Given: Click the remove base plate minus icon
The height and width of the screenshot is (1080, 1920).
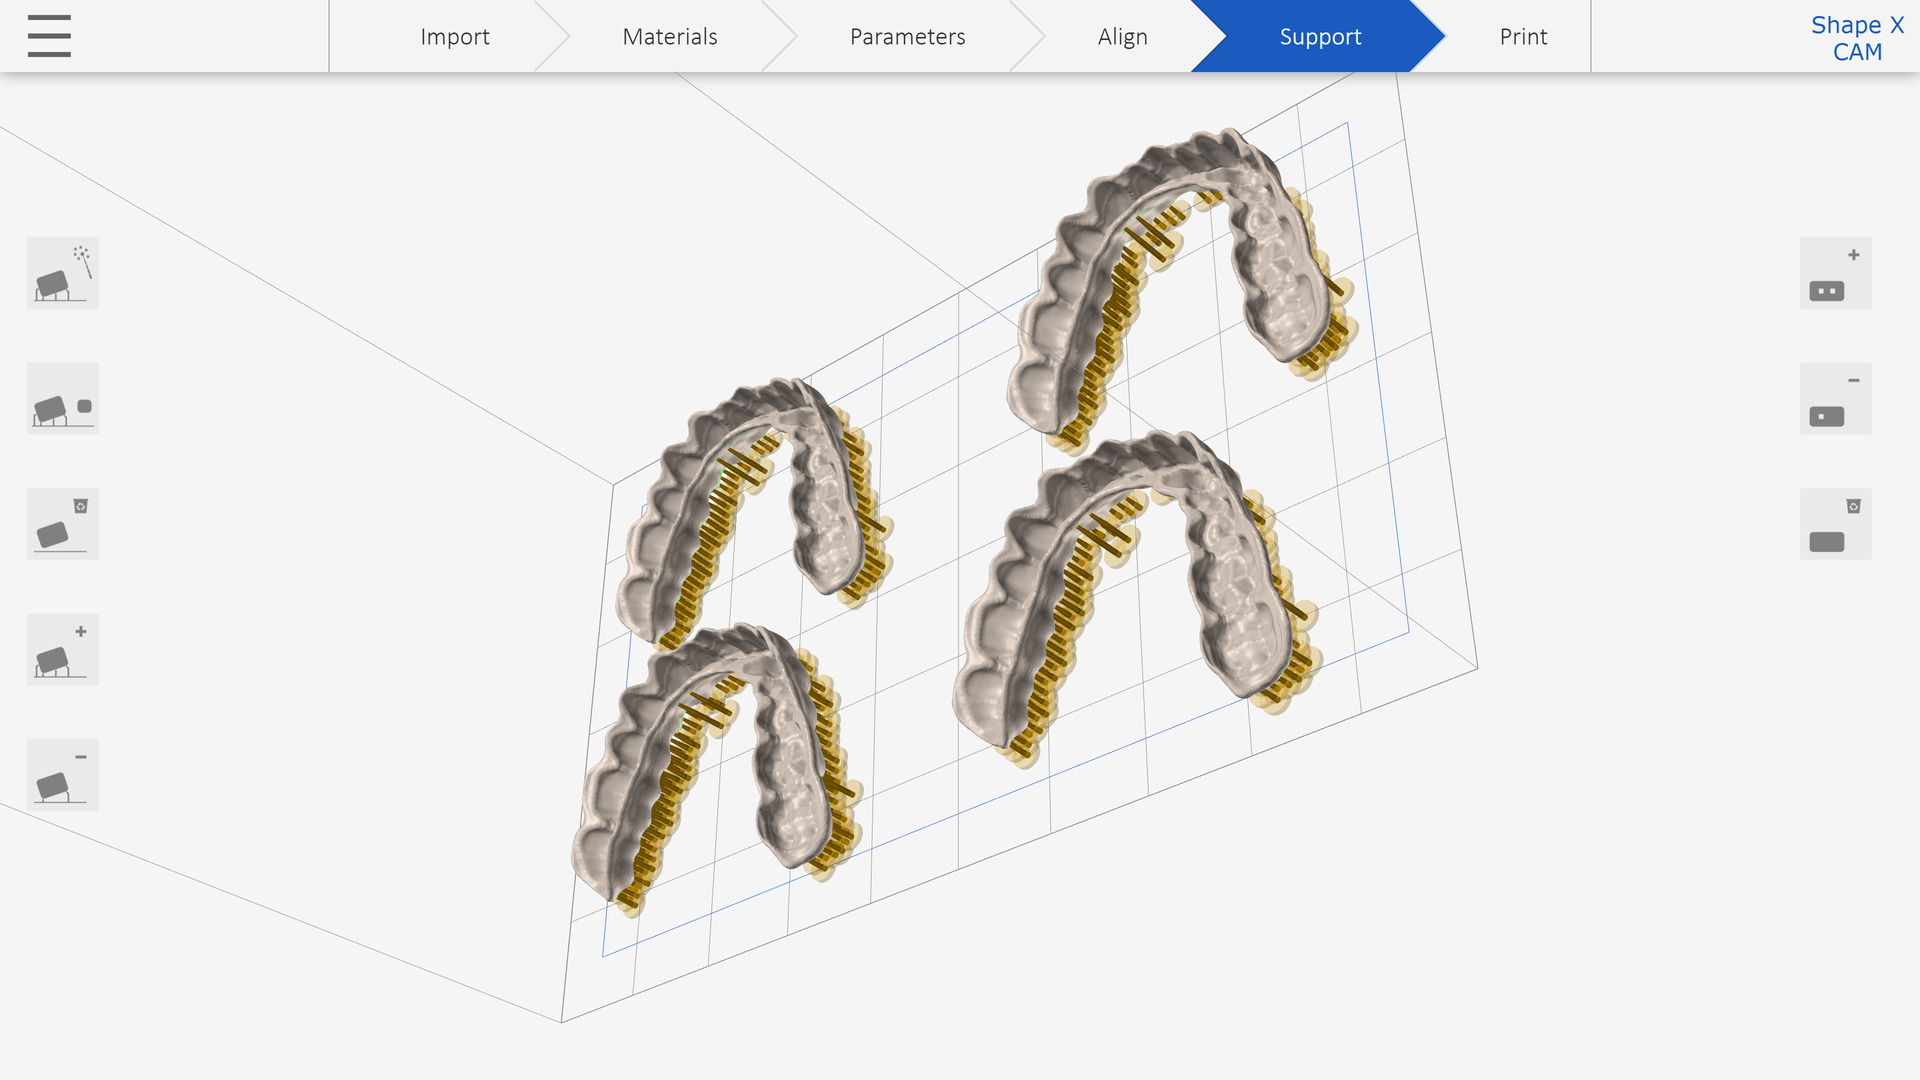Looking at the screenshot, I should click(x=1835, y=398).
